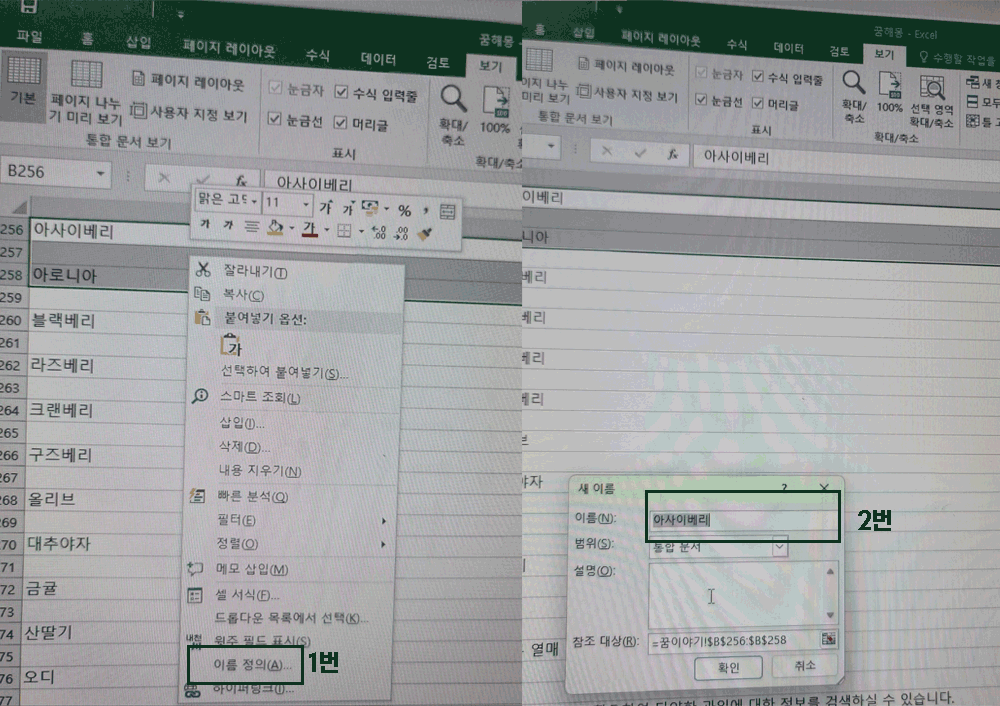Click the format painter brush in mini toolbar
This screenshot has height=706, width=1000.
425,235
